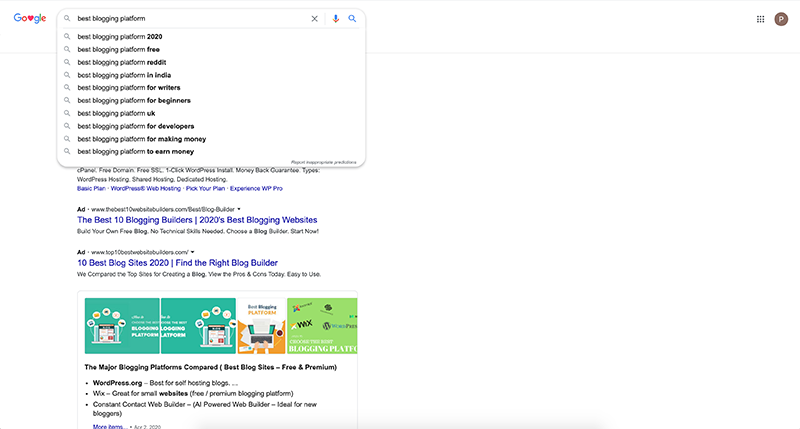Click the blue search magnifier button
This screenshot has width=800, height=429.
pos(352,18)
